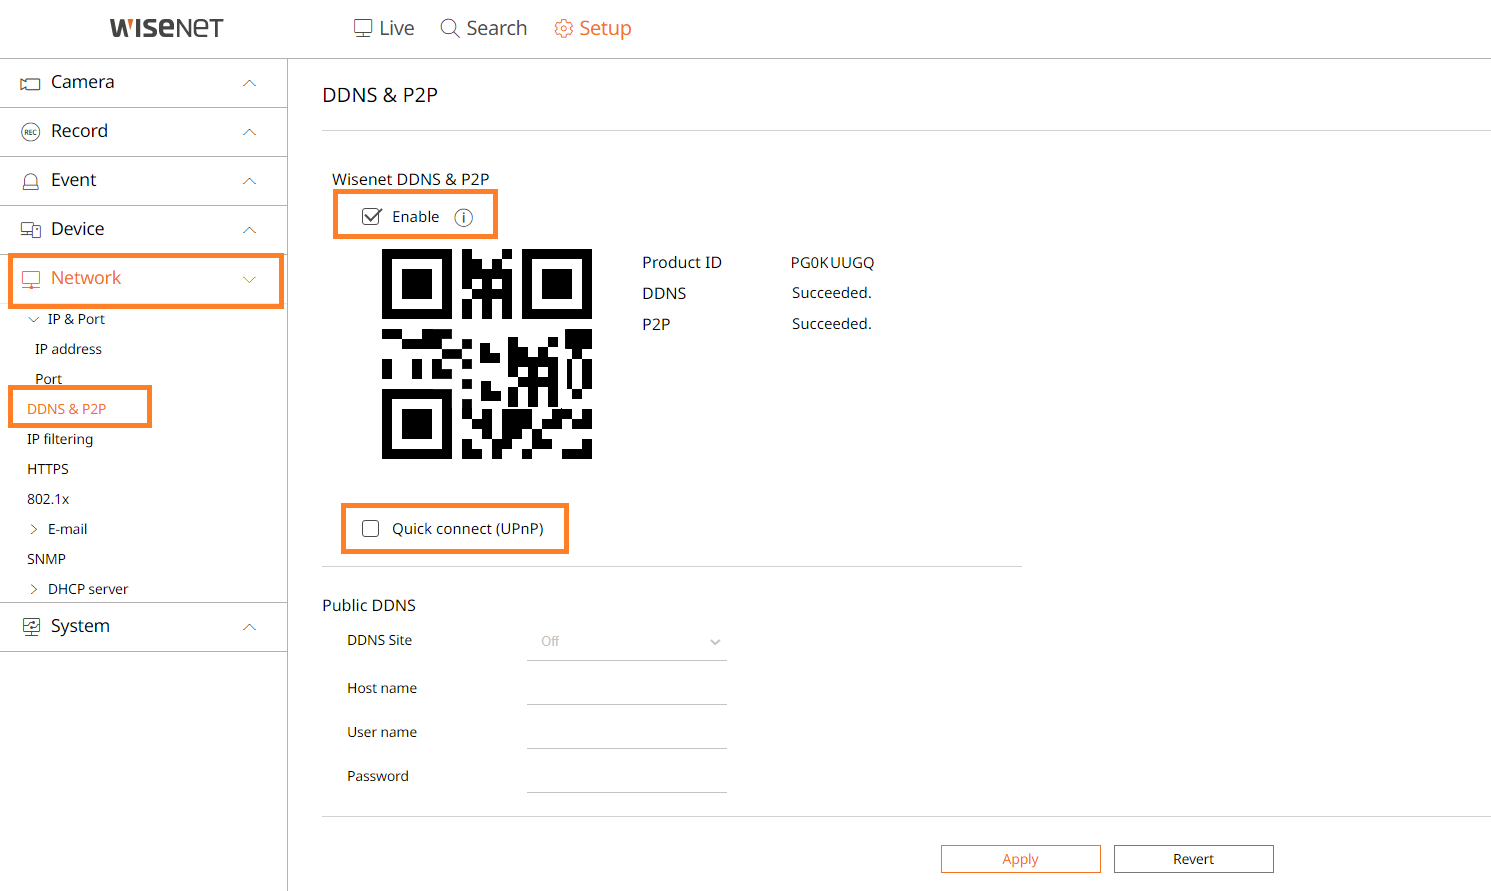The width and height of the screenshot is (1491, 891).
Task: Expand the E-mail tree item
Action: tap(34, 529)
